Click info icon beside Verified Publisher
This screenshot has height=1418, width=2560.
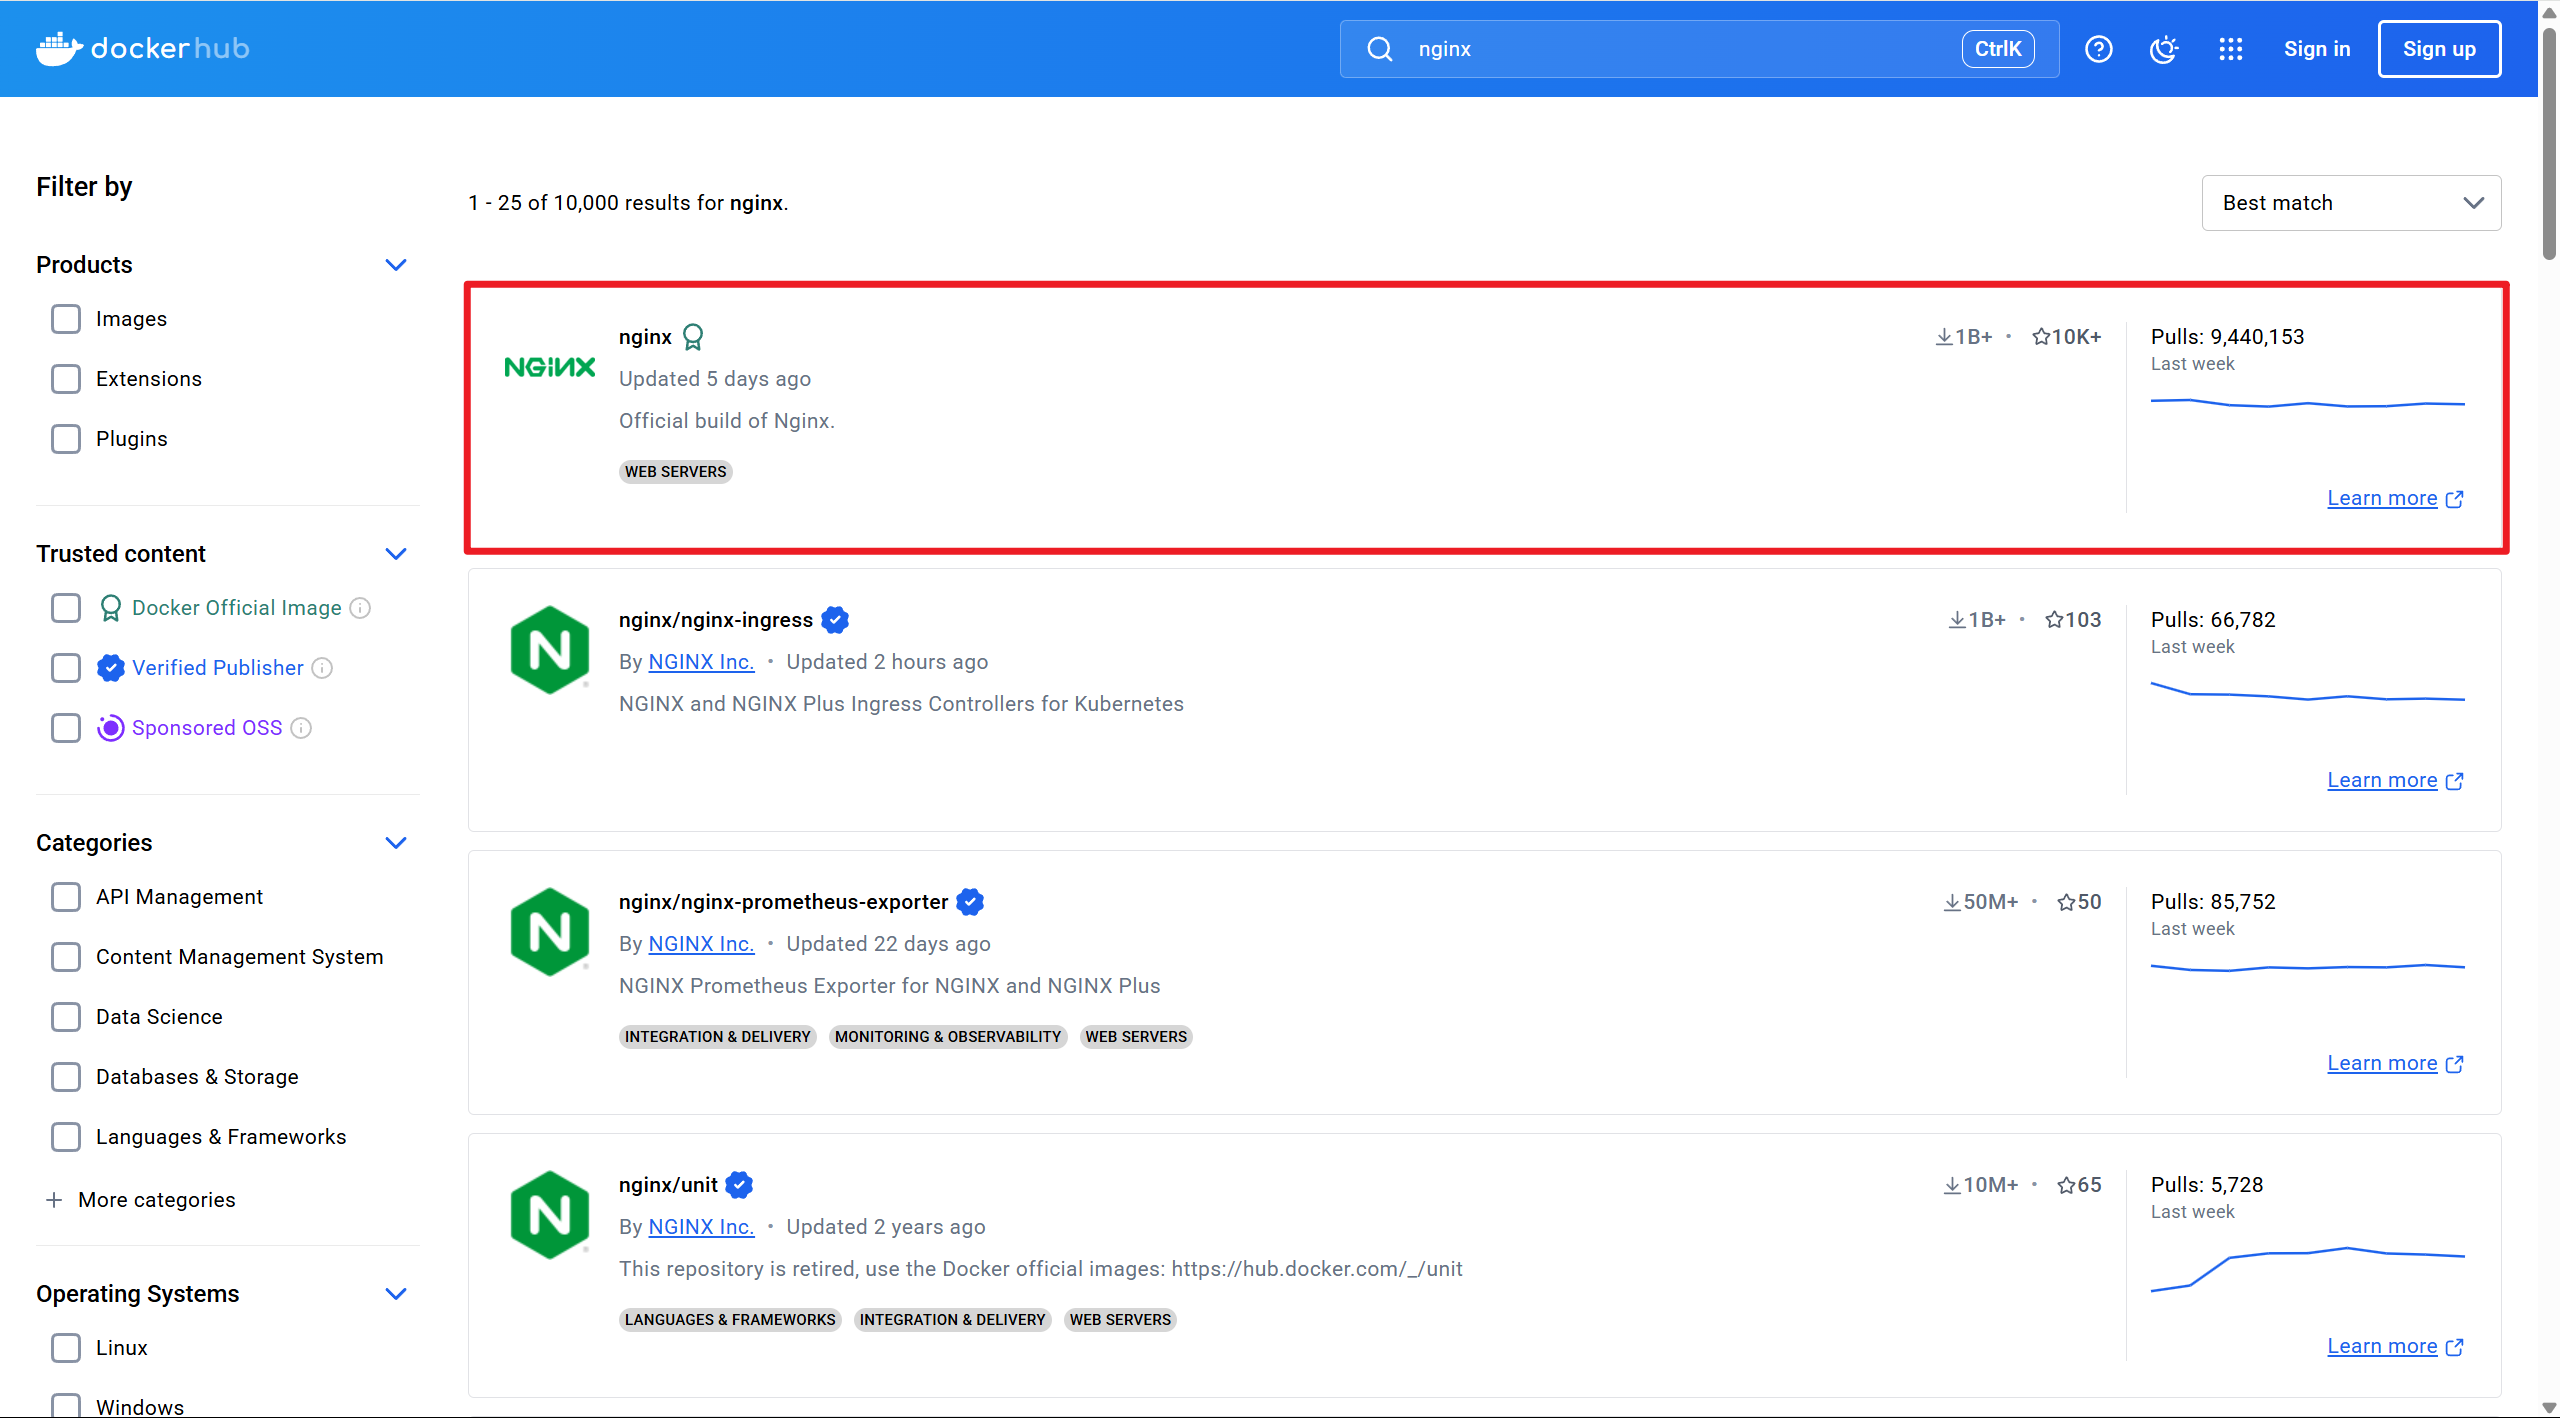[x=322, y=668]
